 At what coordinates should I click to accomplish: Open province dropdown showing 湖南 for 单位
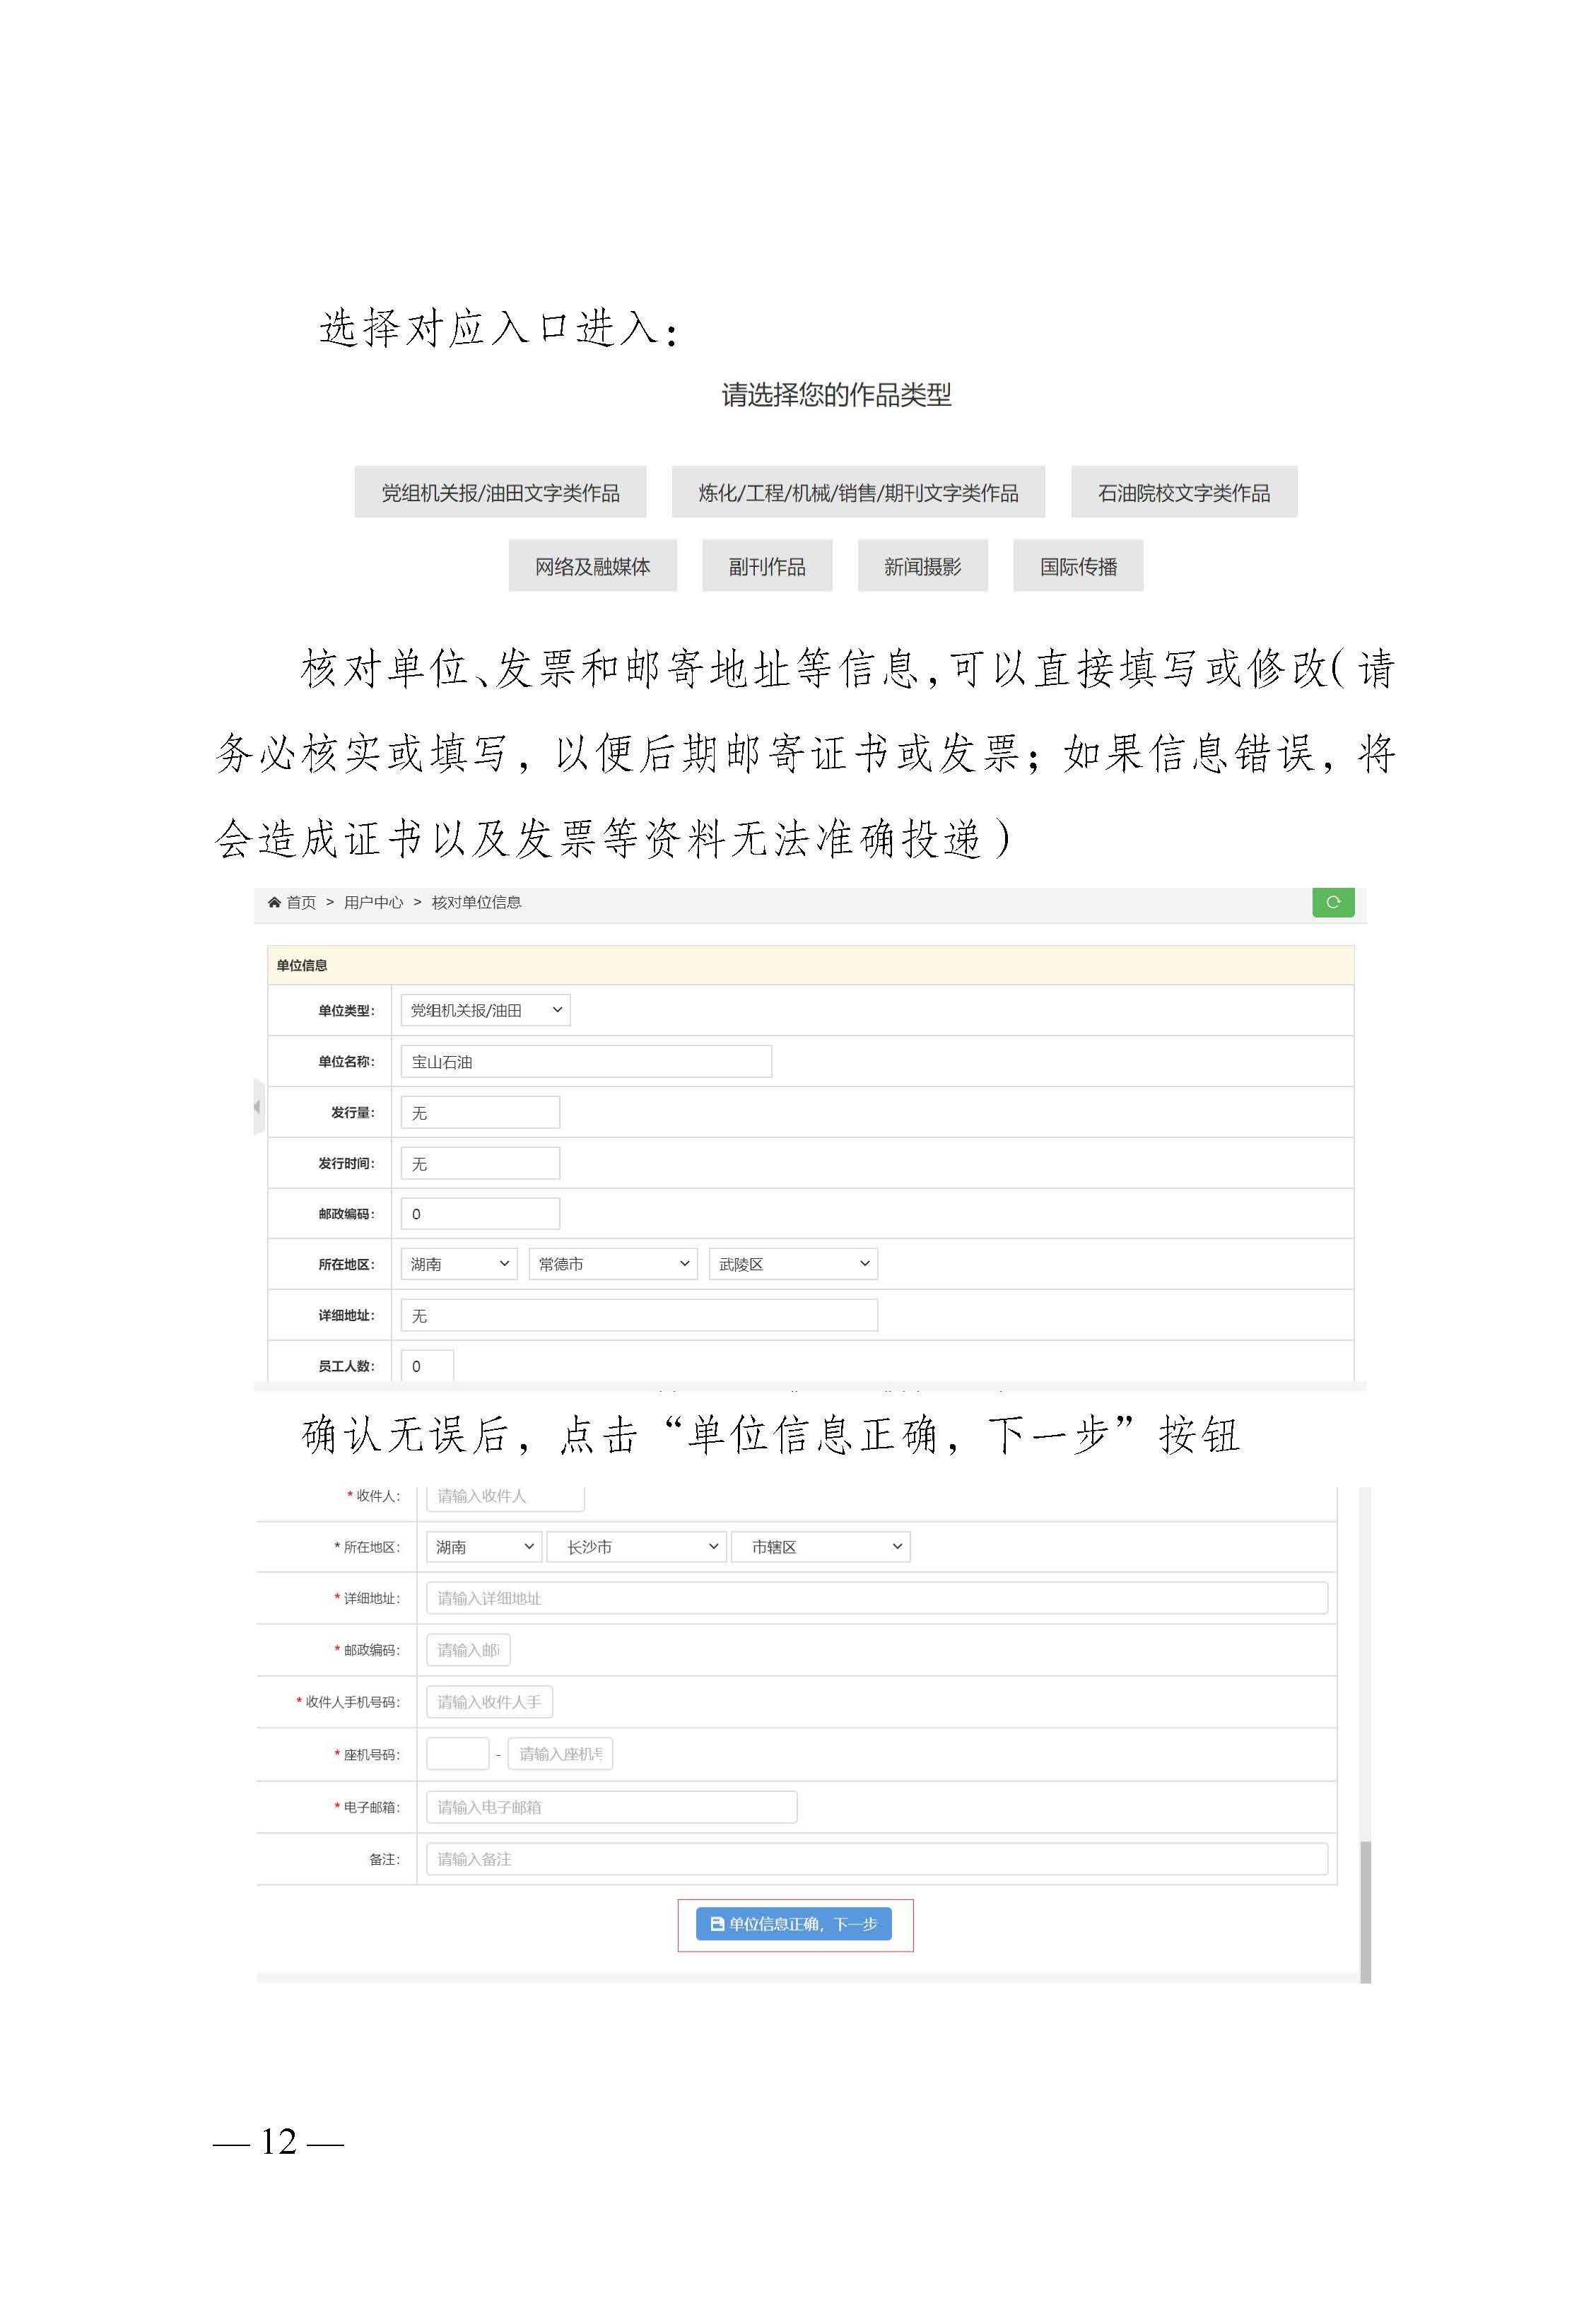tap(459, 1264)
